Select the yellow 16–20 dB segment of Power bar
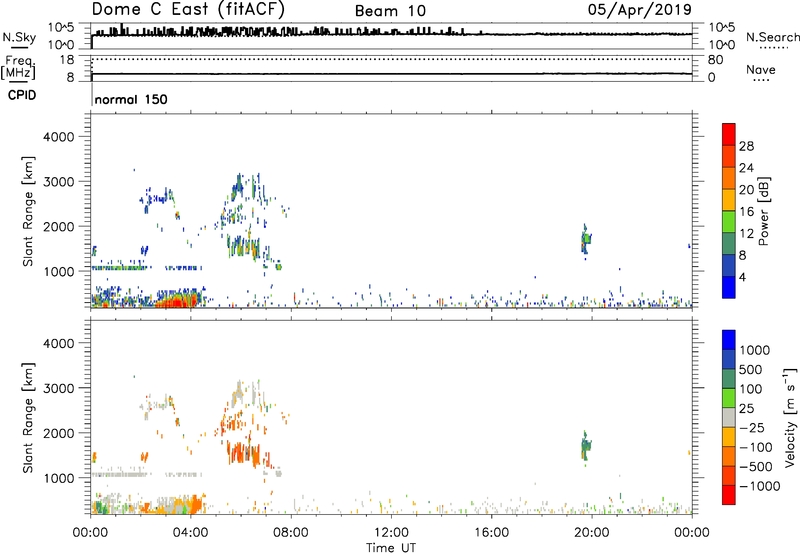 point(729,199)
